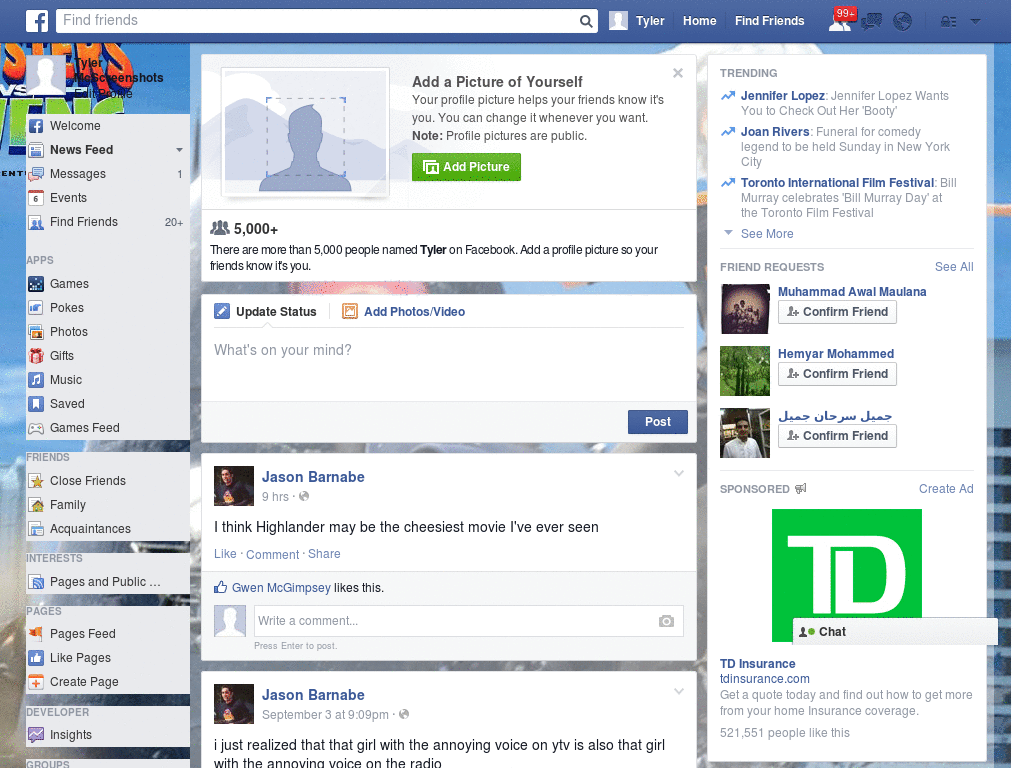Open options chevron on Highlander post

coord(679,473)
